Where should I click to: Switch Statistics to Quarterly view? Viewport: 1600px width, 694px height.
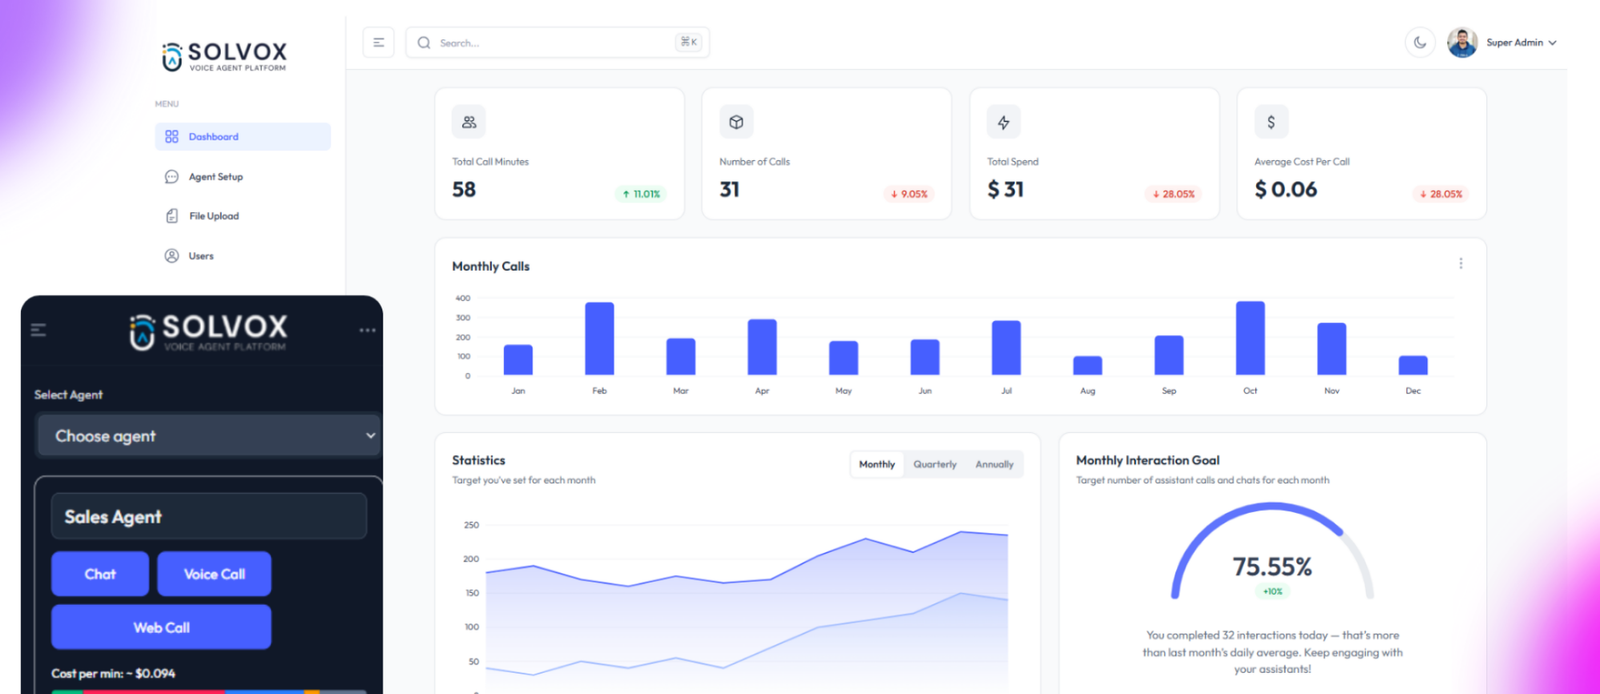(935, 464)
